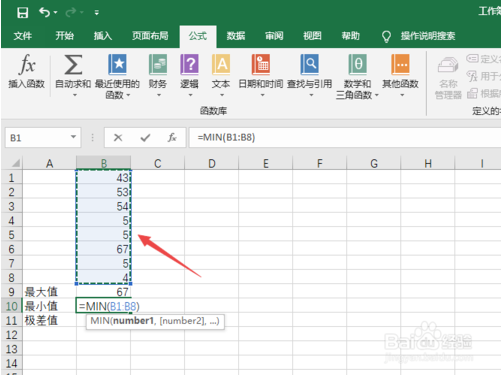Expand the 自动求和 dropdown arrow
Screen dimensions: 502x375
tap(75, 95)
